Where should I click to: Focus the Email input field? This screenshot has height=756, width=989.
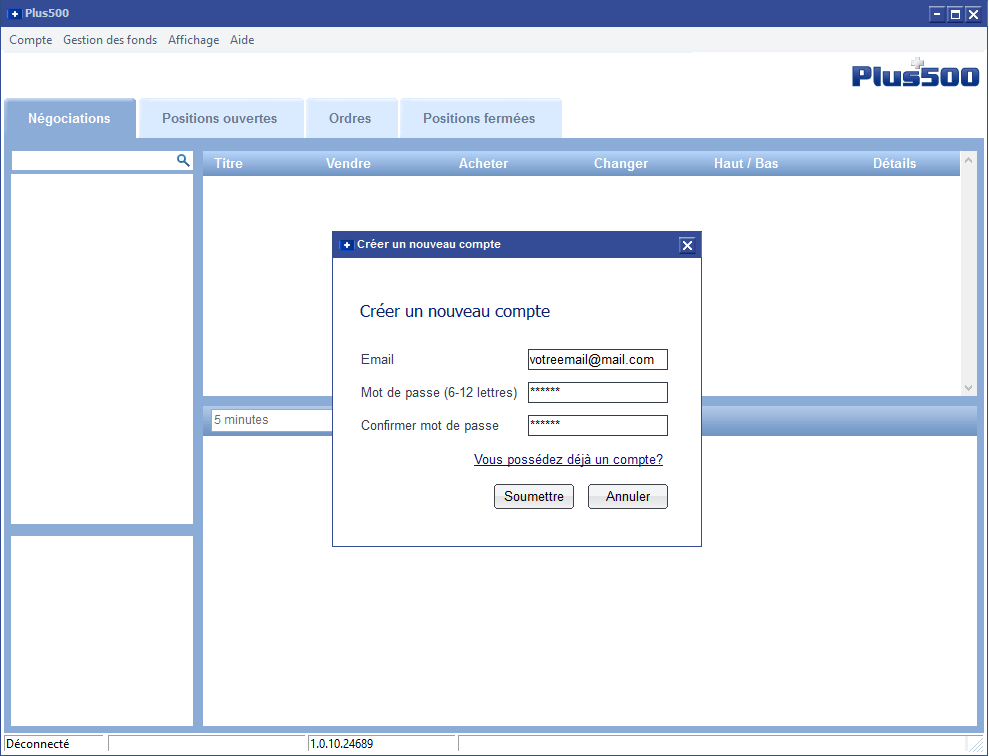pos(597,359)
